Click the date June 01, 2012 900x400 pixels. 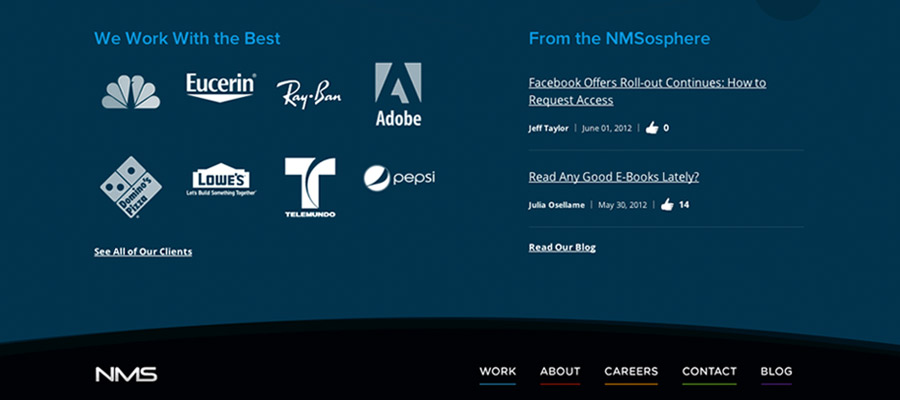point(607,129)
